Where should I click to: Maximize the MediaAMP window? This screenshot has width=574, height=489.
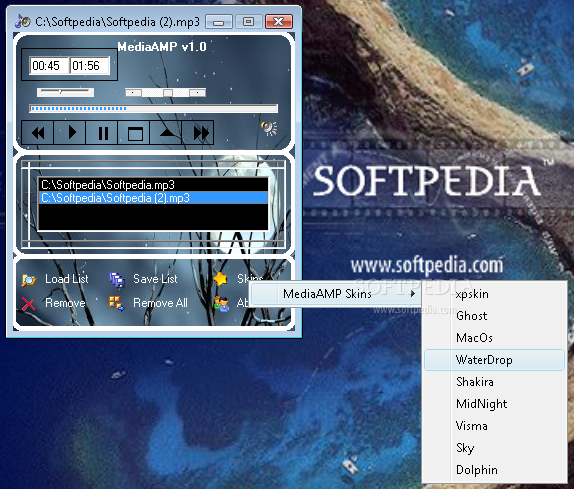click(249, 22)
